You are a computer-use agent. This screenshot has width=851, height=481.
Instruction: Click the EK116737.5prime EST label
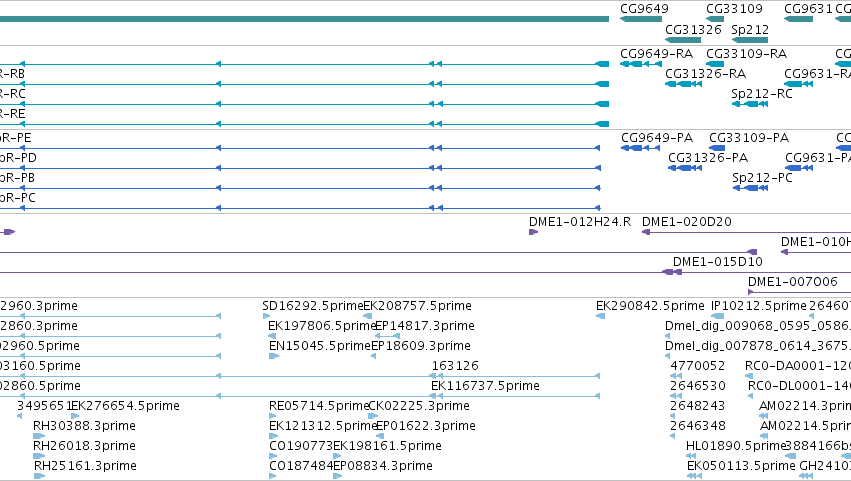[x=485, y=386]
